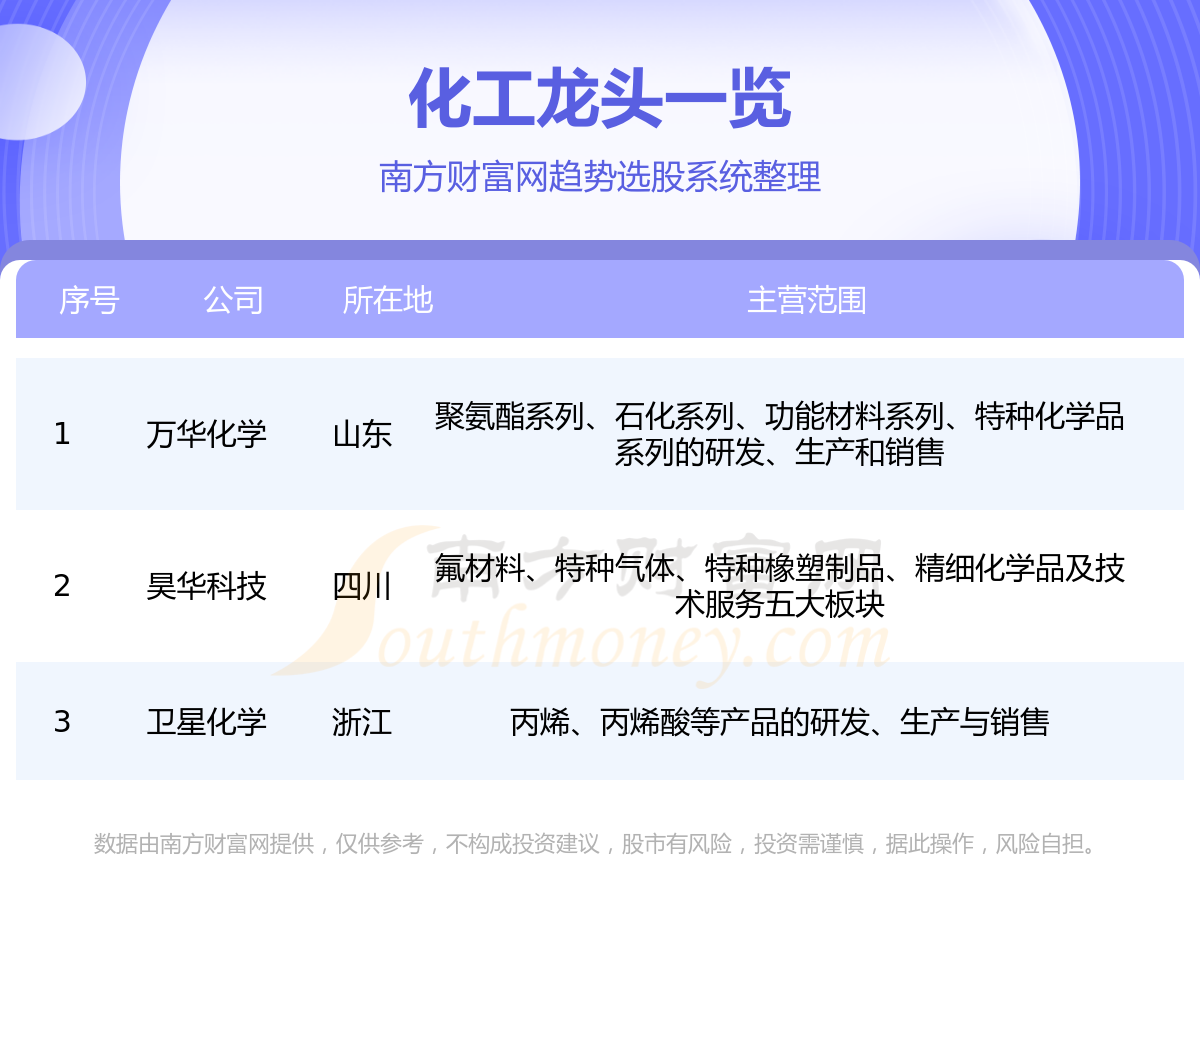Click 万华化学 business scope starting 聚氨酯系列
Image resolution: width=1200 pixels, height=1050 pixels.
[780, 434]
